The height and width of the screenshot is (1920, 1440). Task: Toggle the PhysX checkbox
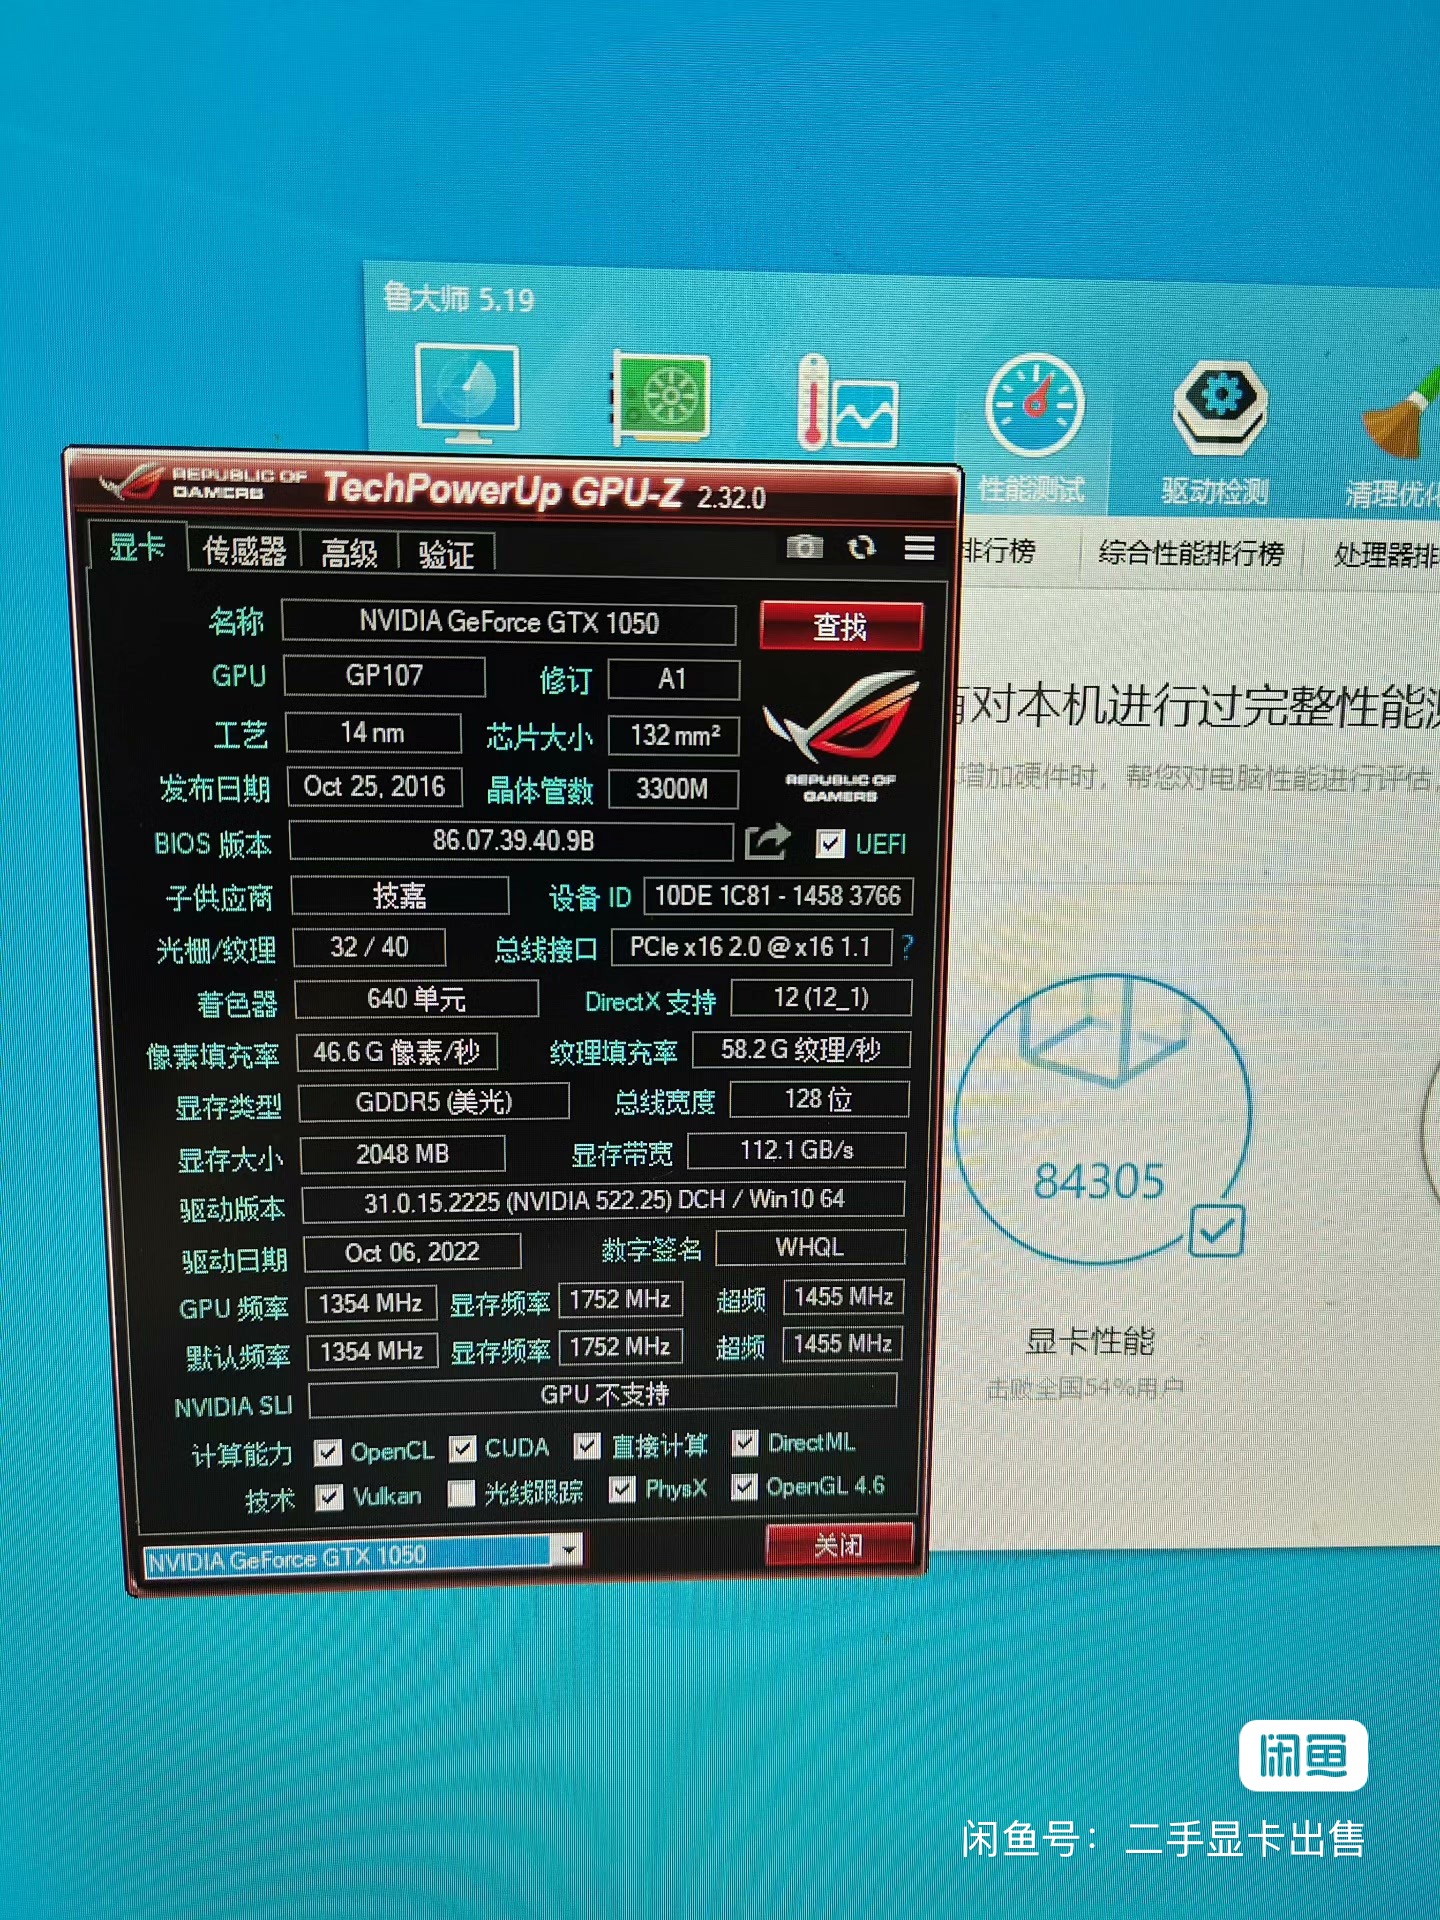(x=622, y=1490)
